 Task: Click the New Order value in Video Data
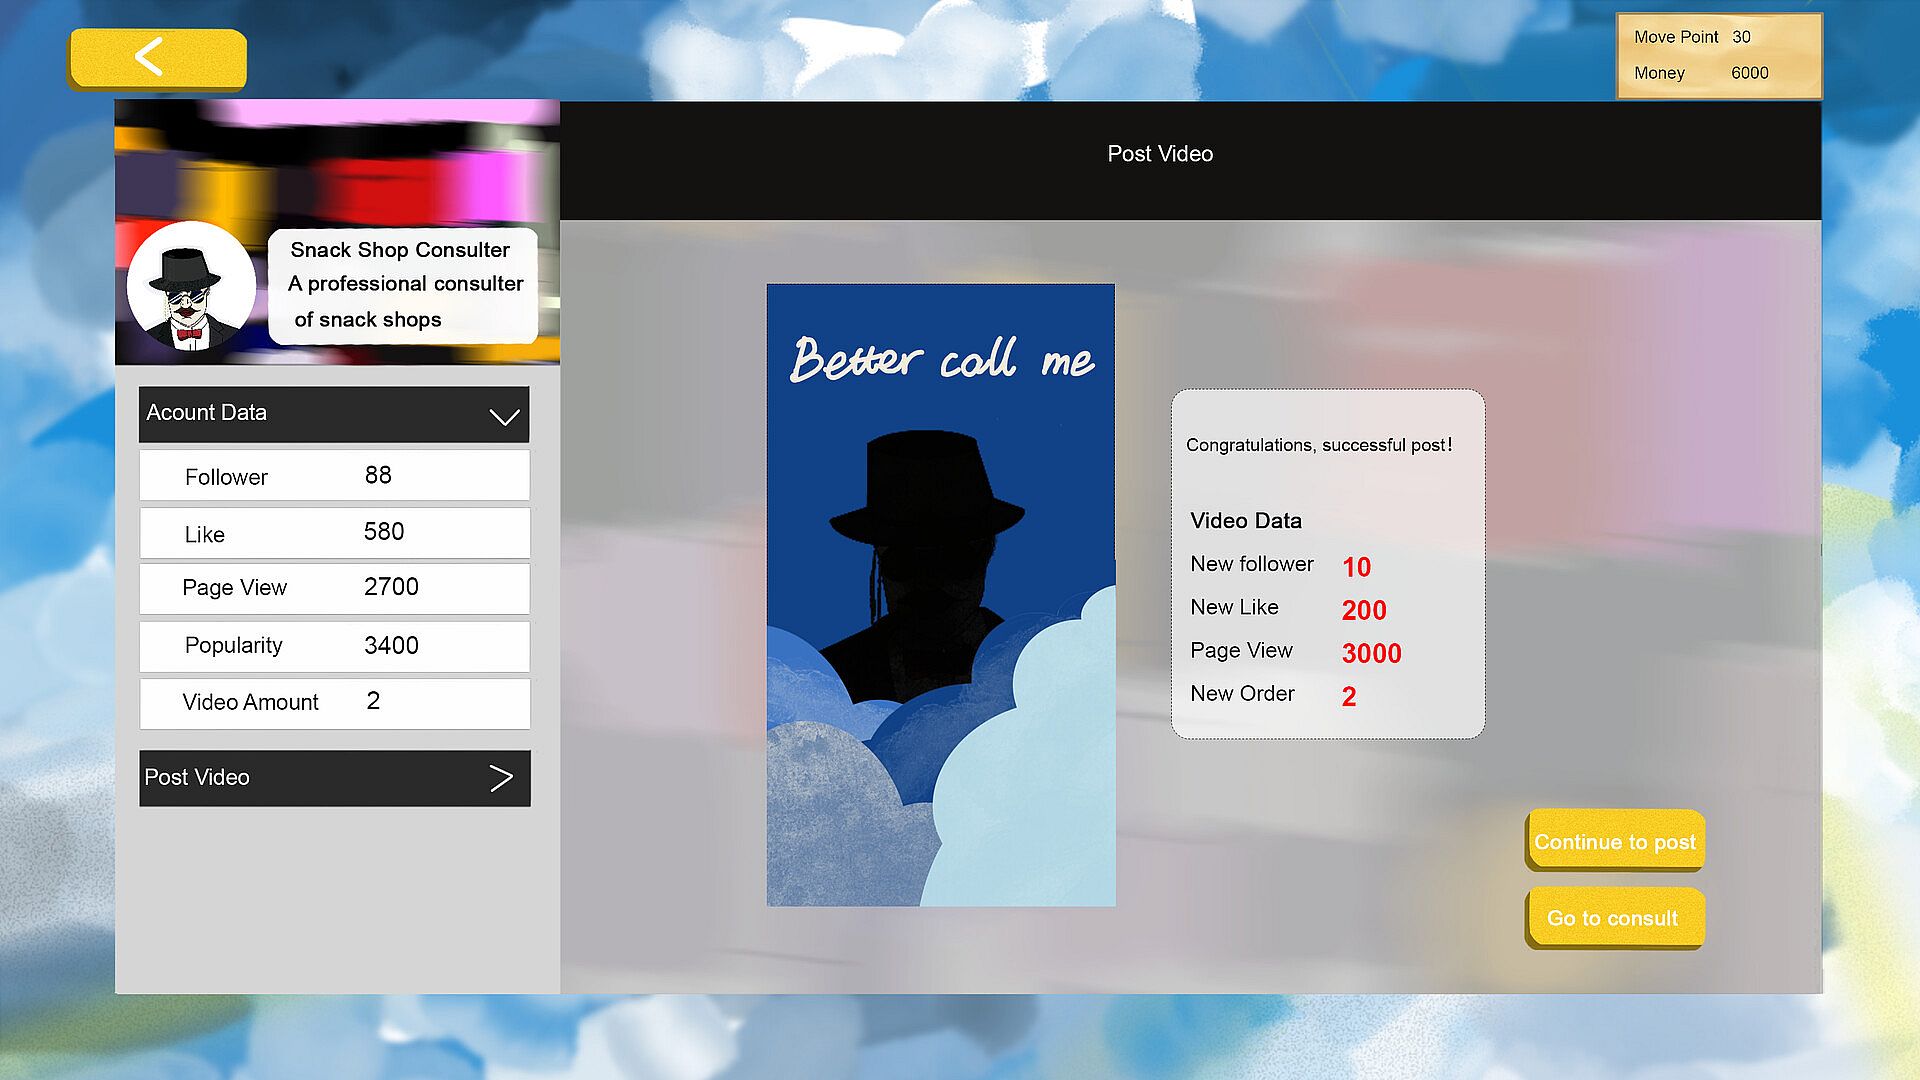(1349, 697)
